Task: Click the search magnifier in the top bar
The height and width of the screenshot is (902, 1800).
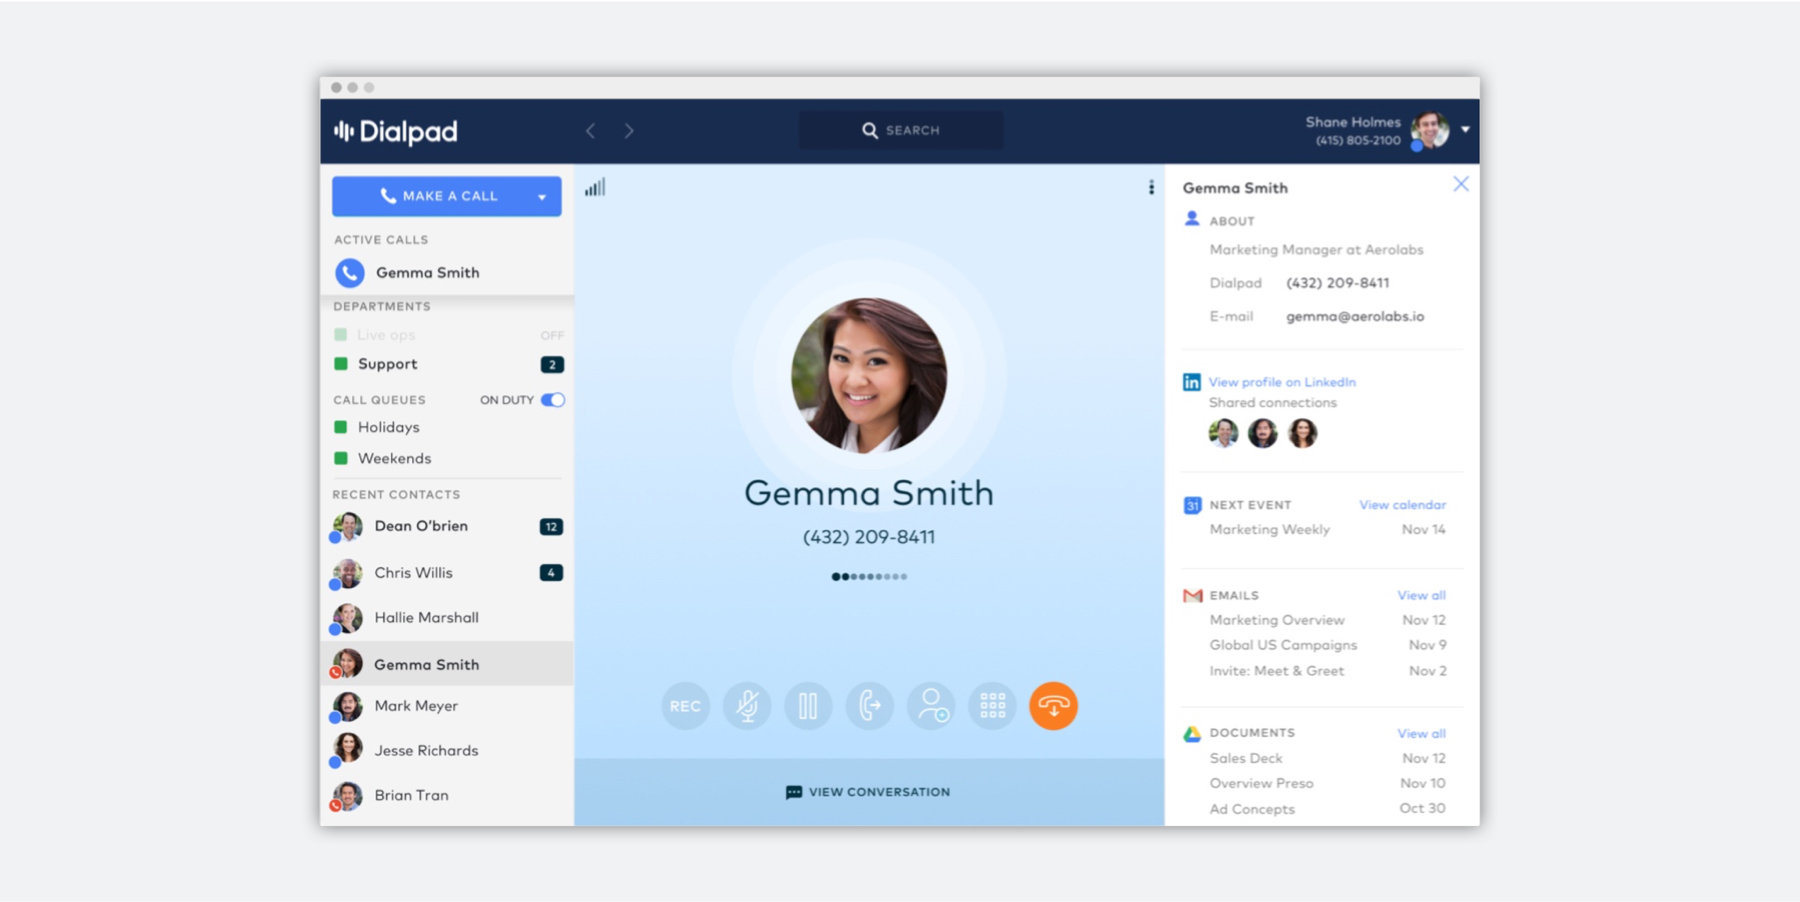Action: (x=869, y=129)
